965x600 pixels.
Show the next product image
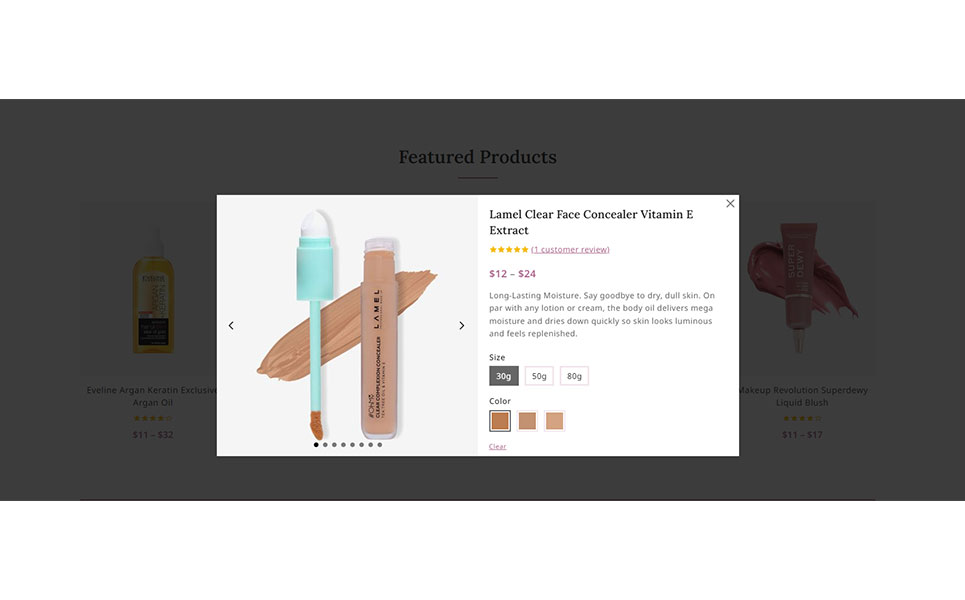(x=462, y=326)
